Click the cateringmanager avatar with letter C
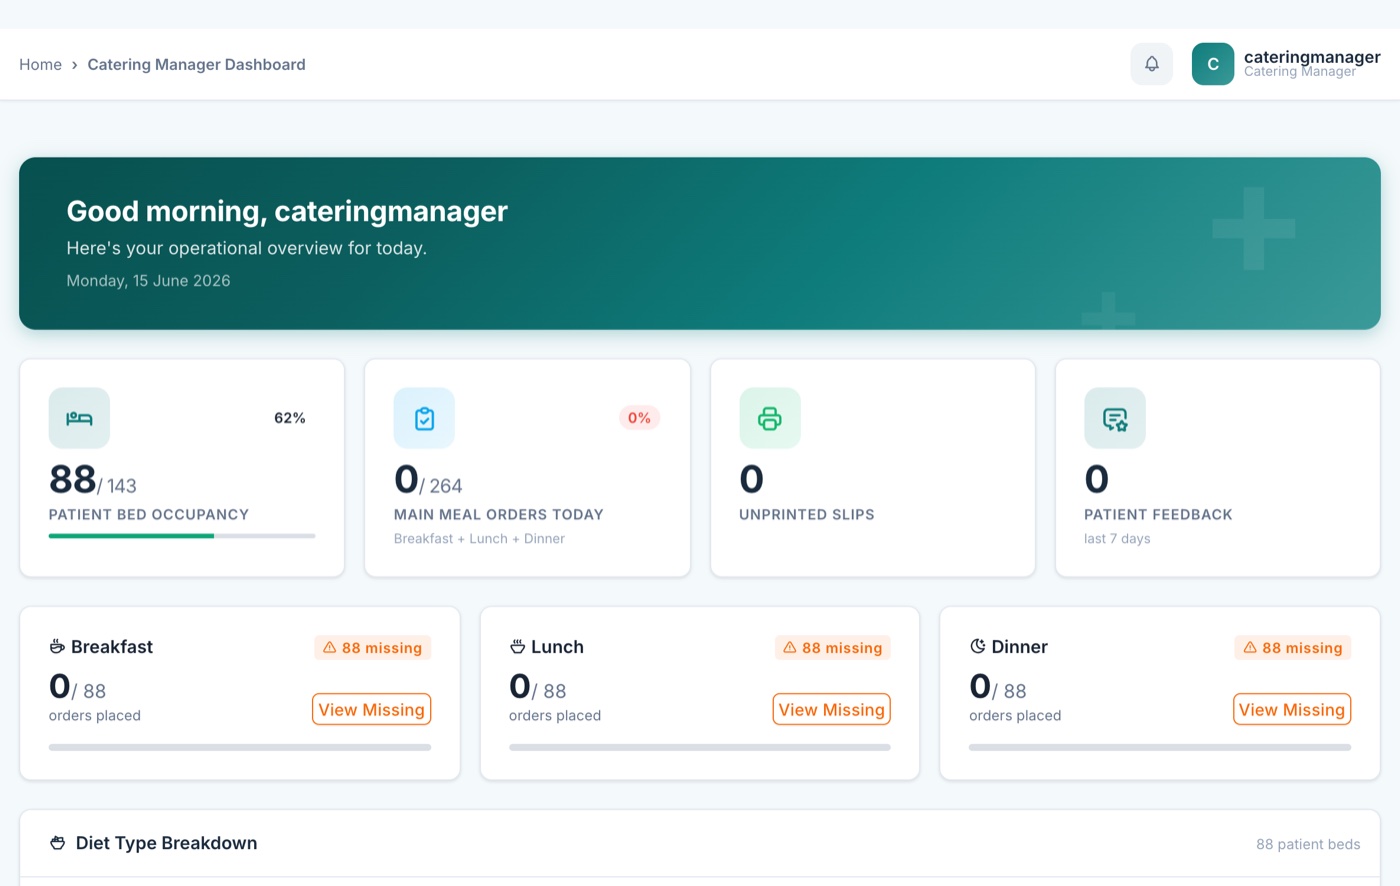Image resolution: width=1400 pixels, height=886 pixels. (1213, 64)
